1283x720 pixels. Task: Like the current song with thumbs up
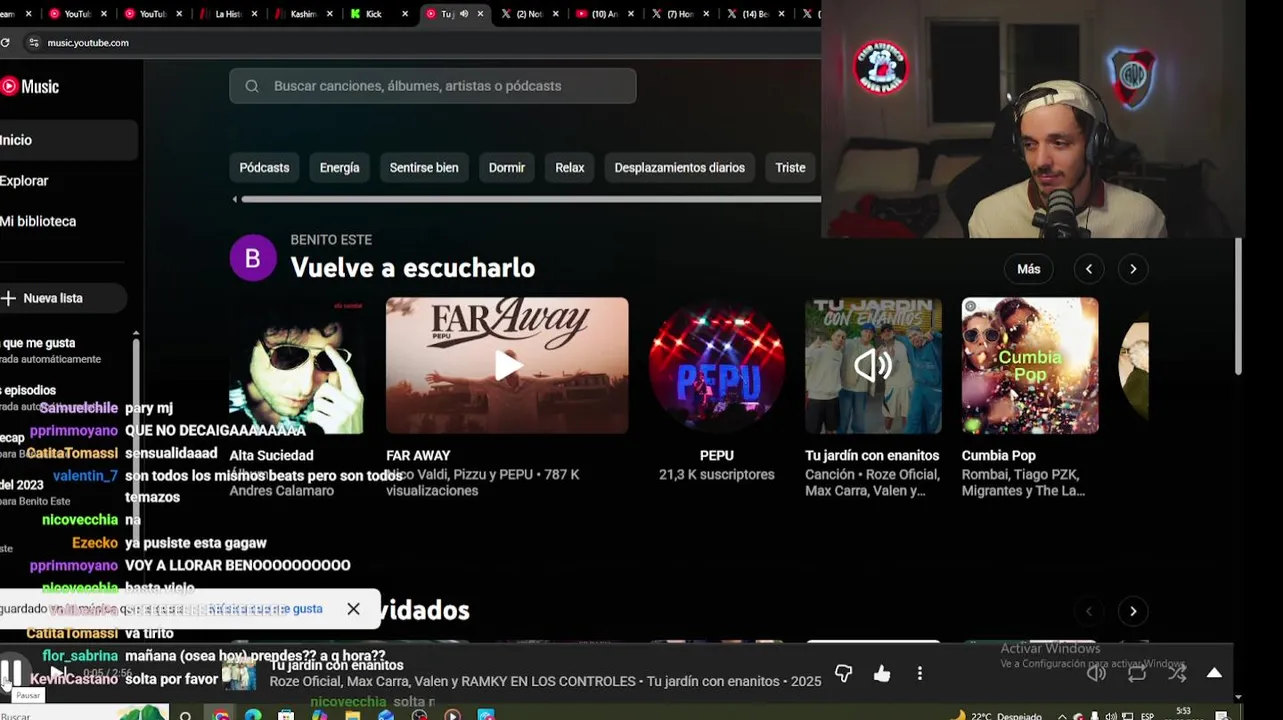pos(881,673)
